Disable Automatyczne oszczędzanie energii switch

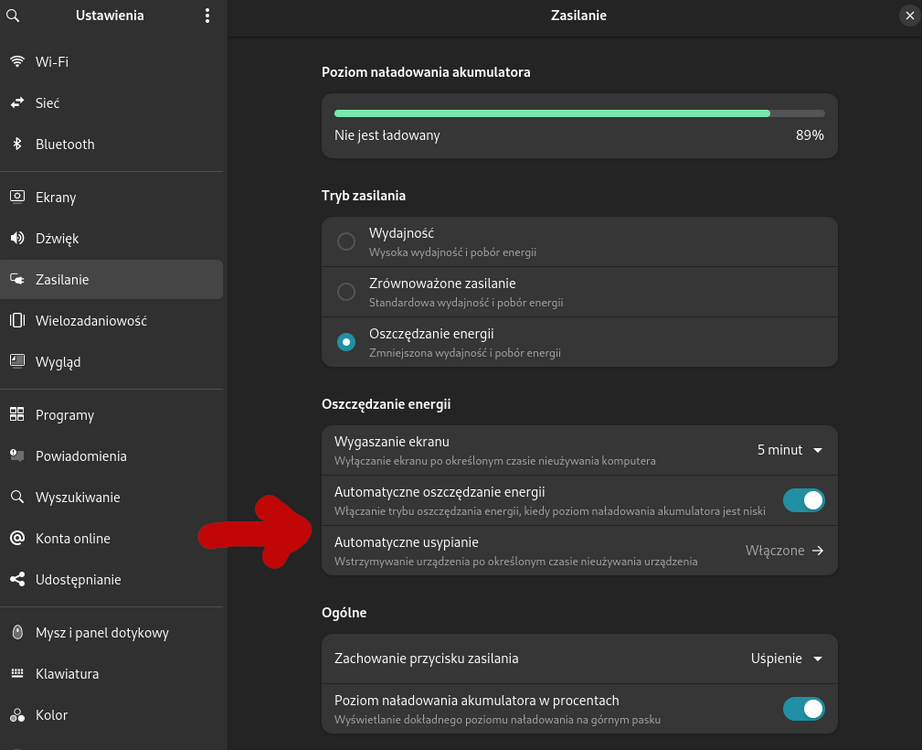tap(803, 500)
